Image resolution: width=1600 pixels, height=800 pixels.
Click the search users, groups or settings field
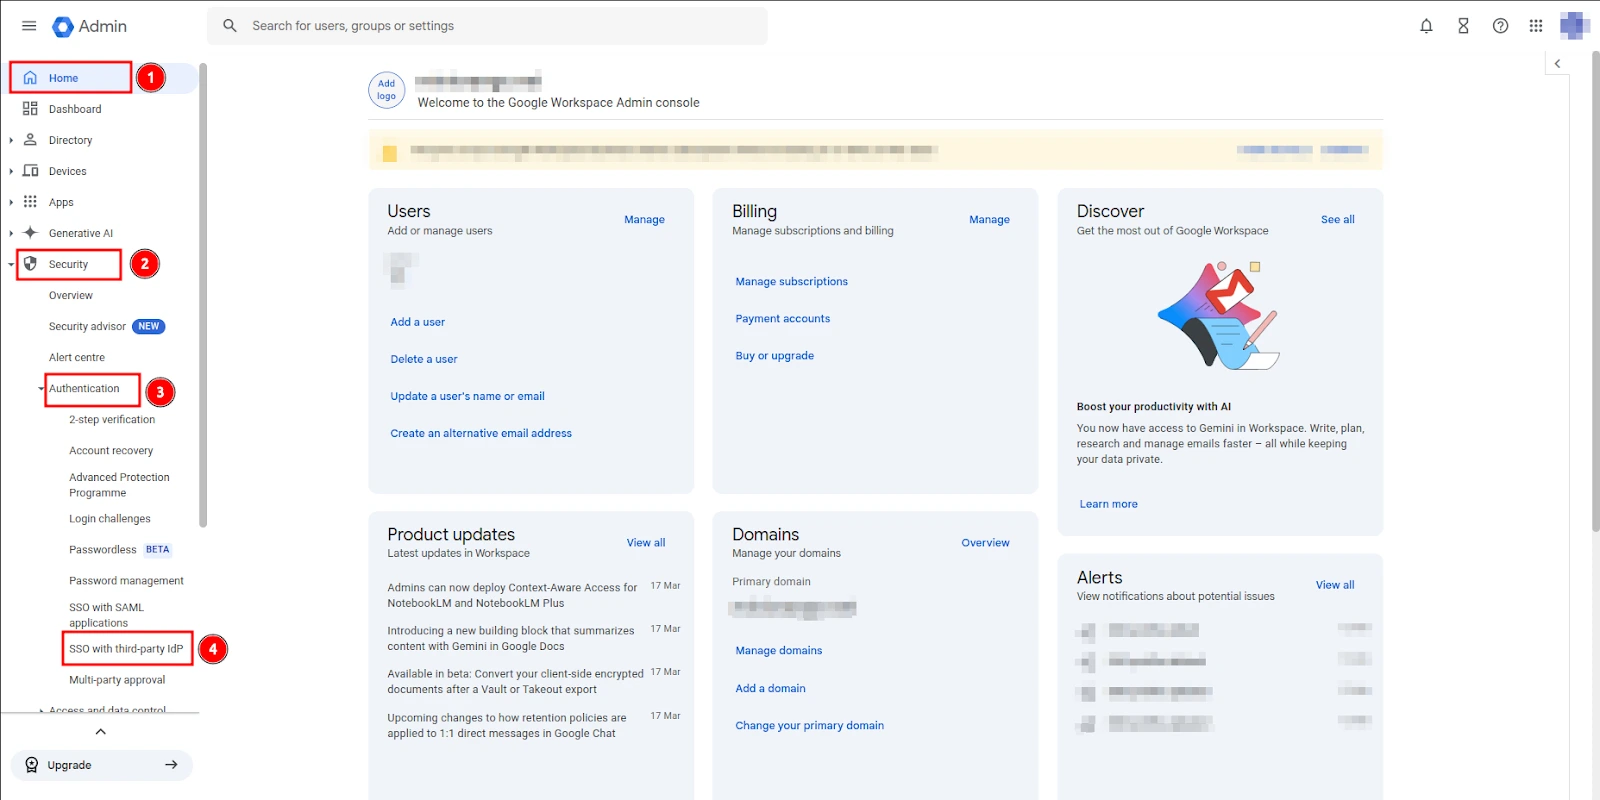[488, 26]
